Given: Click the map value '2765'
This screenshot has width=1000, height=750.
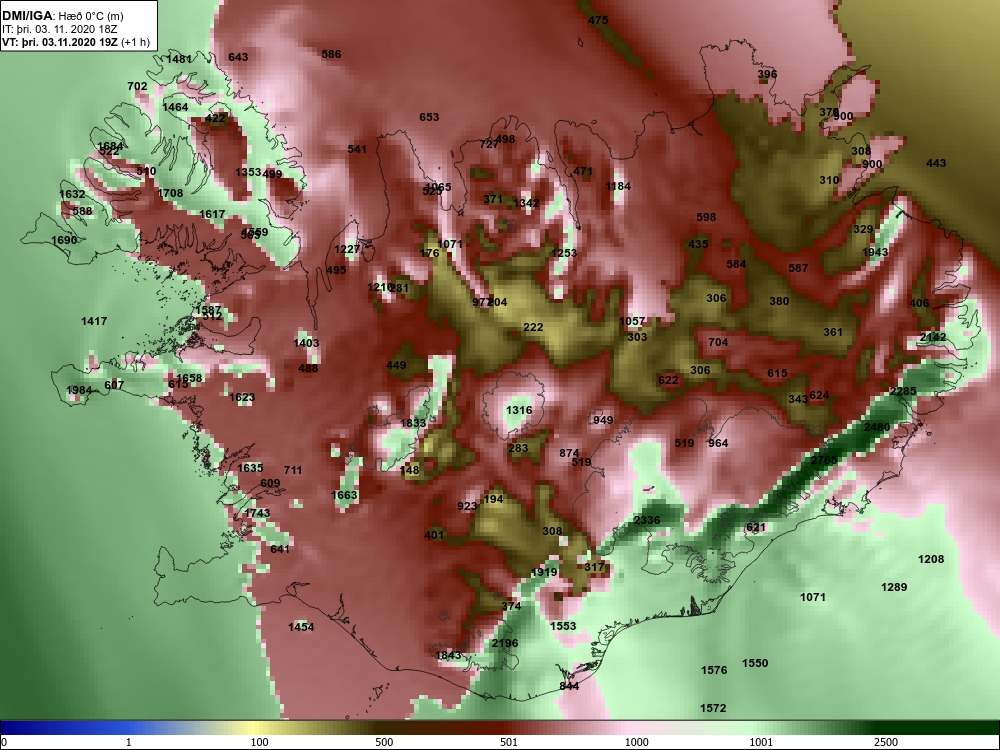Looking at the screenshot, I should (x=824, y=460).
